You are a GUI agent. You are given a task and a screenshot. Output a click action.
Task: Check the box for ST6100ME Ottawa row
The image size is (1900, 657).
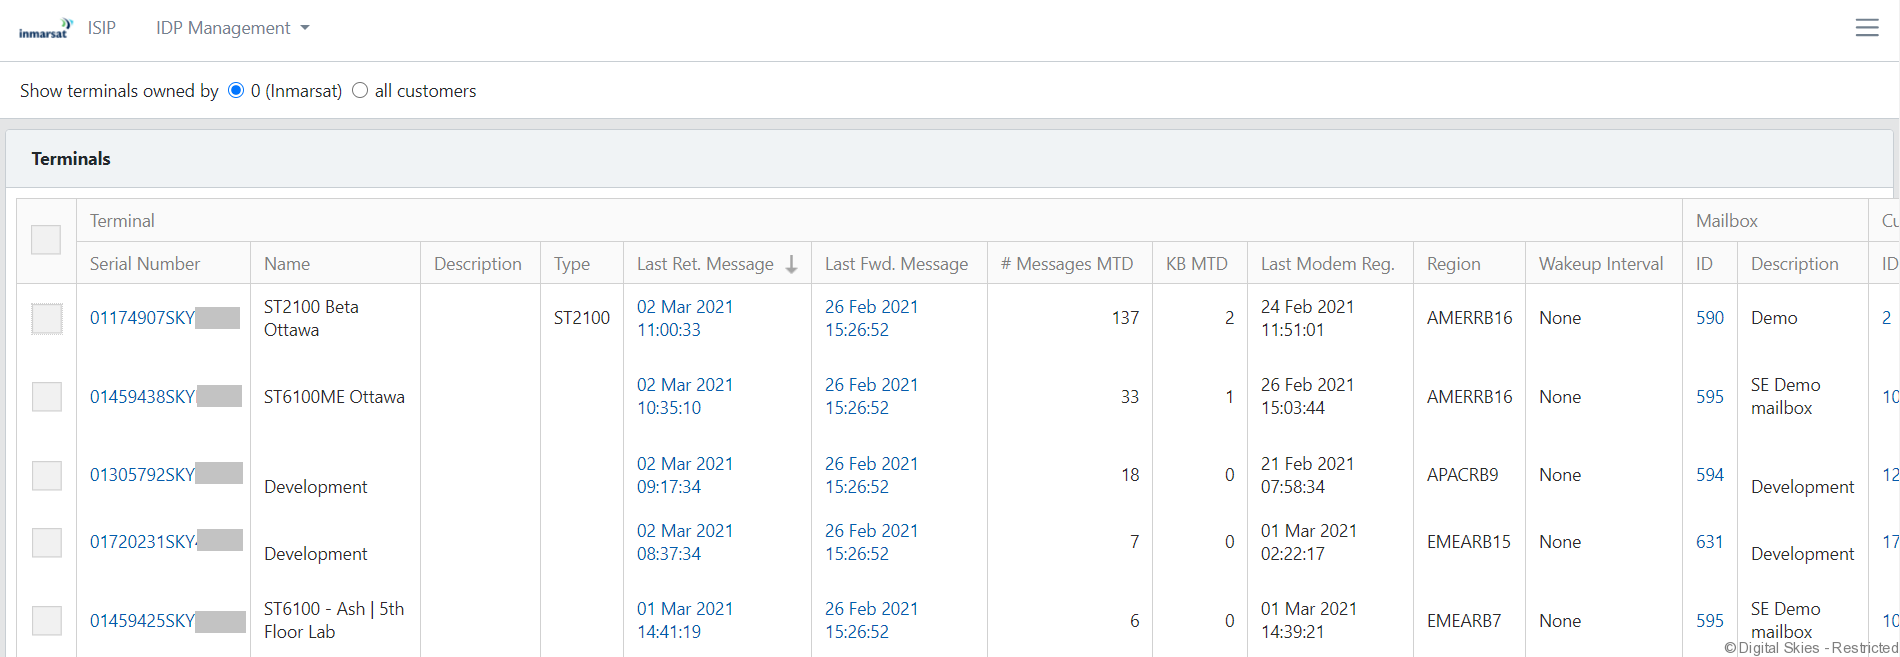tap(47, 397)
